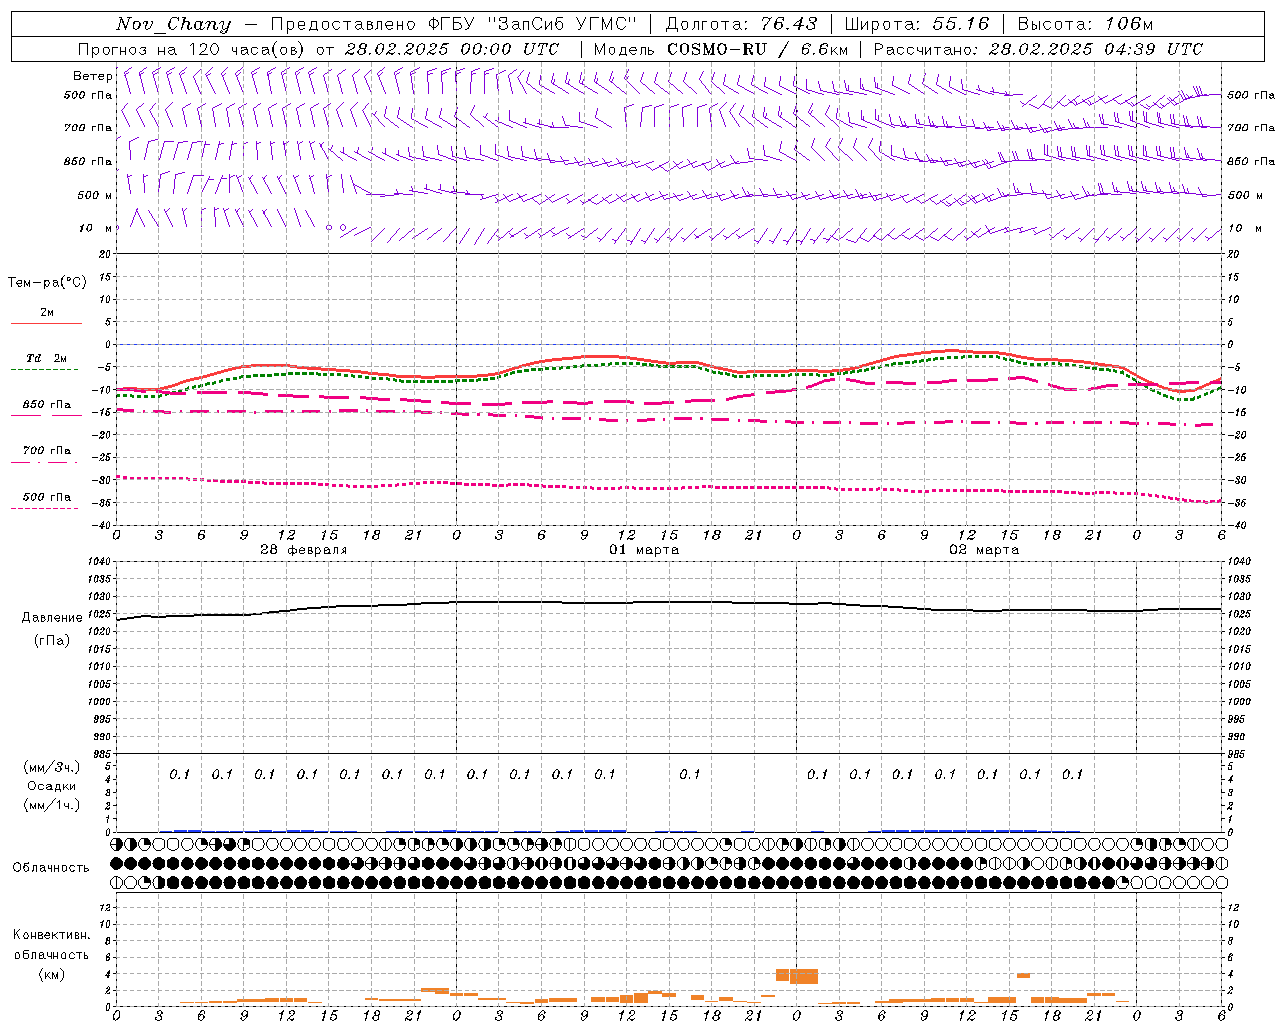Viewport: 1280px width, 1024px height.
Task: Click '700 гПа' in the temperature legend
Action: pyautogui.click(x=47, y=451)
